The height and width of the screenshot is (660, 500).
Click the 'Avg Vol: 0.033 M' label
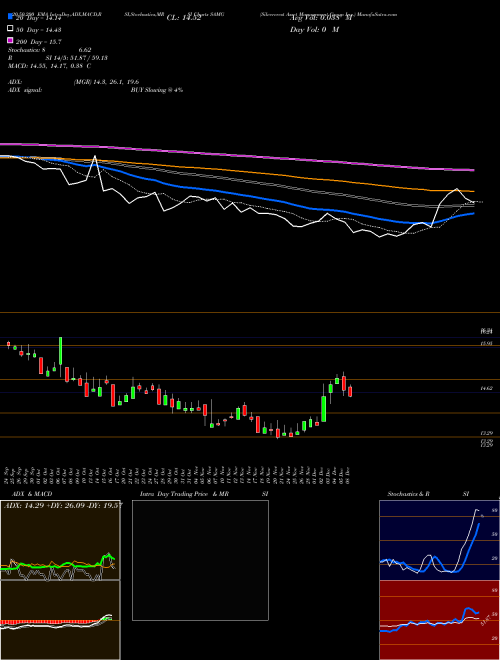321,18
